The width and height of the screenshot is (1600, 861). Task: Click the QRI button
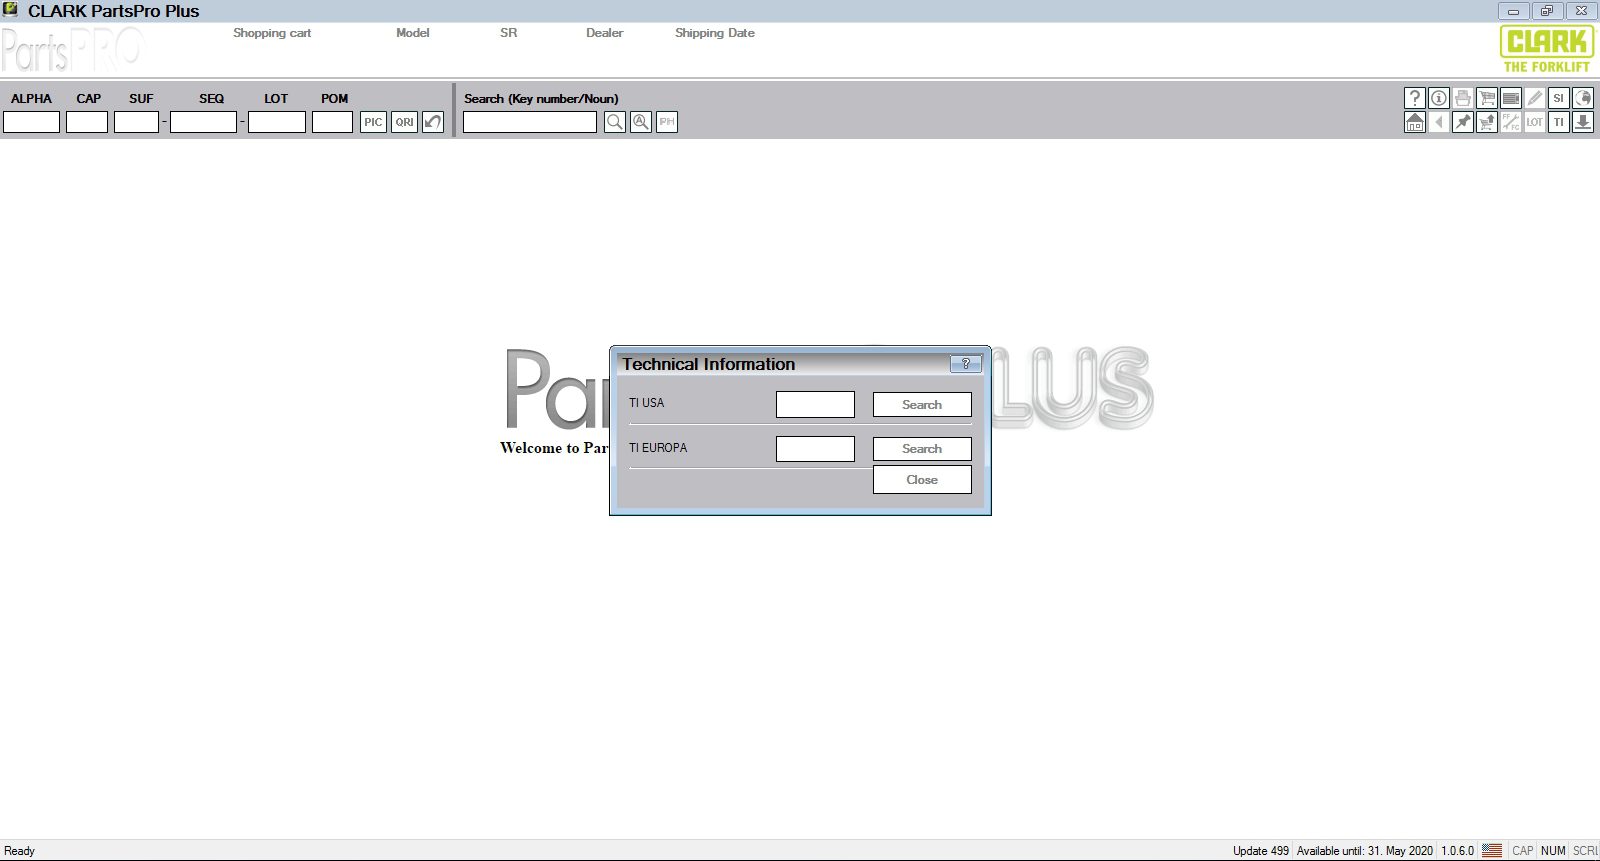(x=404, y=122)
